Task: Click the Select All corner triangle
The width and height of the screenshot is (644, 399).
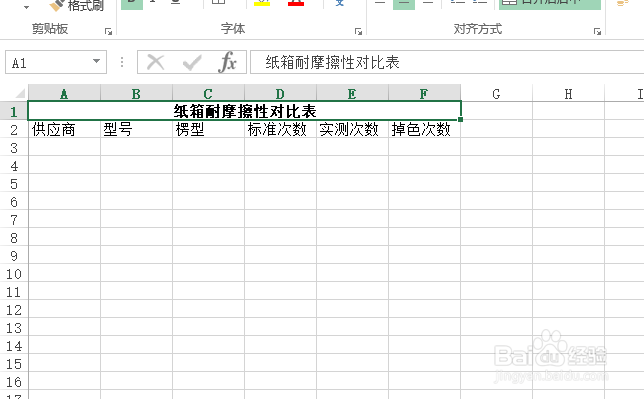Action: pyautogui.click(x=21, y=93)
